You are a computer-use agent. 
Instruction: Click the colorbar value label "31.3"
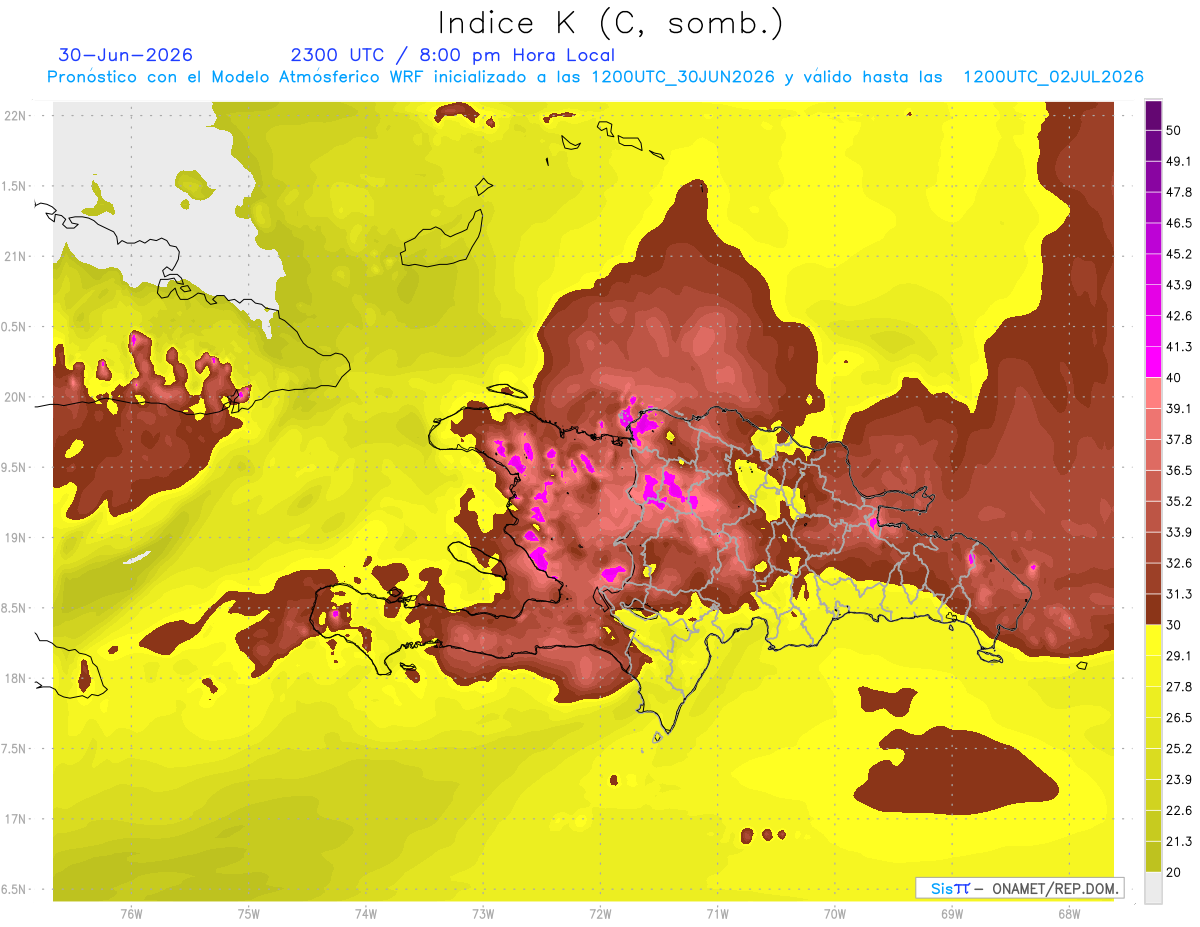coord(1179,594)
